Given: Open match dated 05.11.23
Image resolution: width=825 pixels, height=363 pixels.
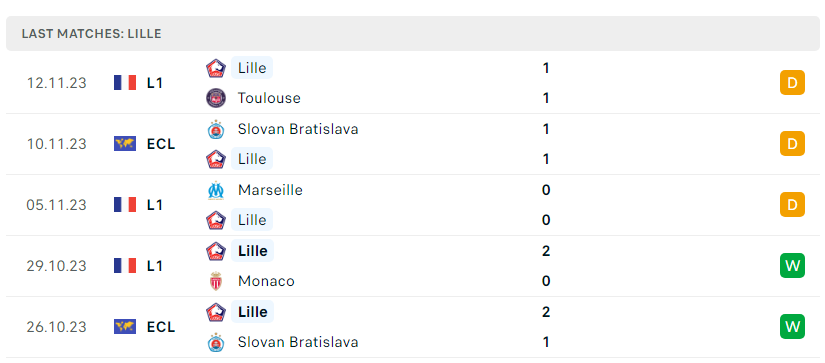Looking at the screenshot, I should [412, 205].
